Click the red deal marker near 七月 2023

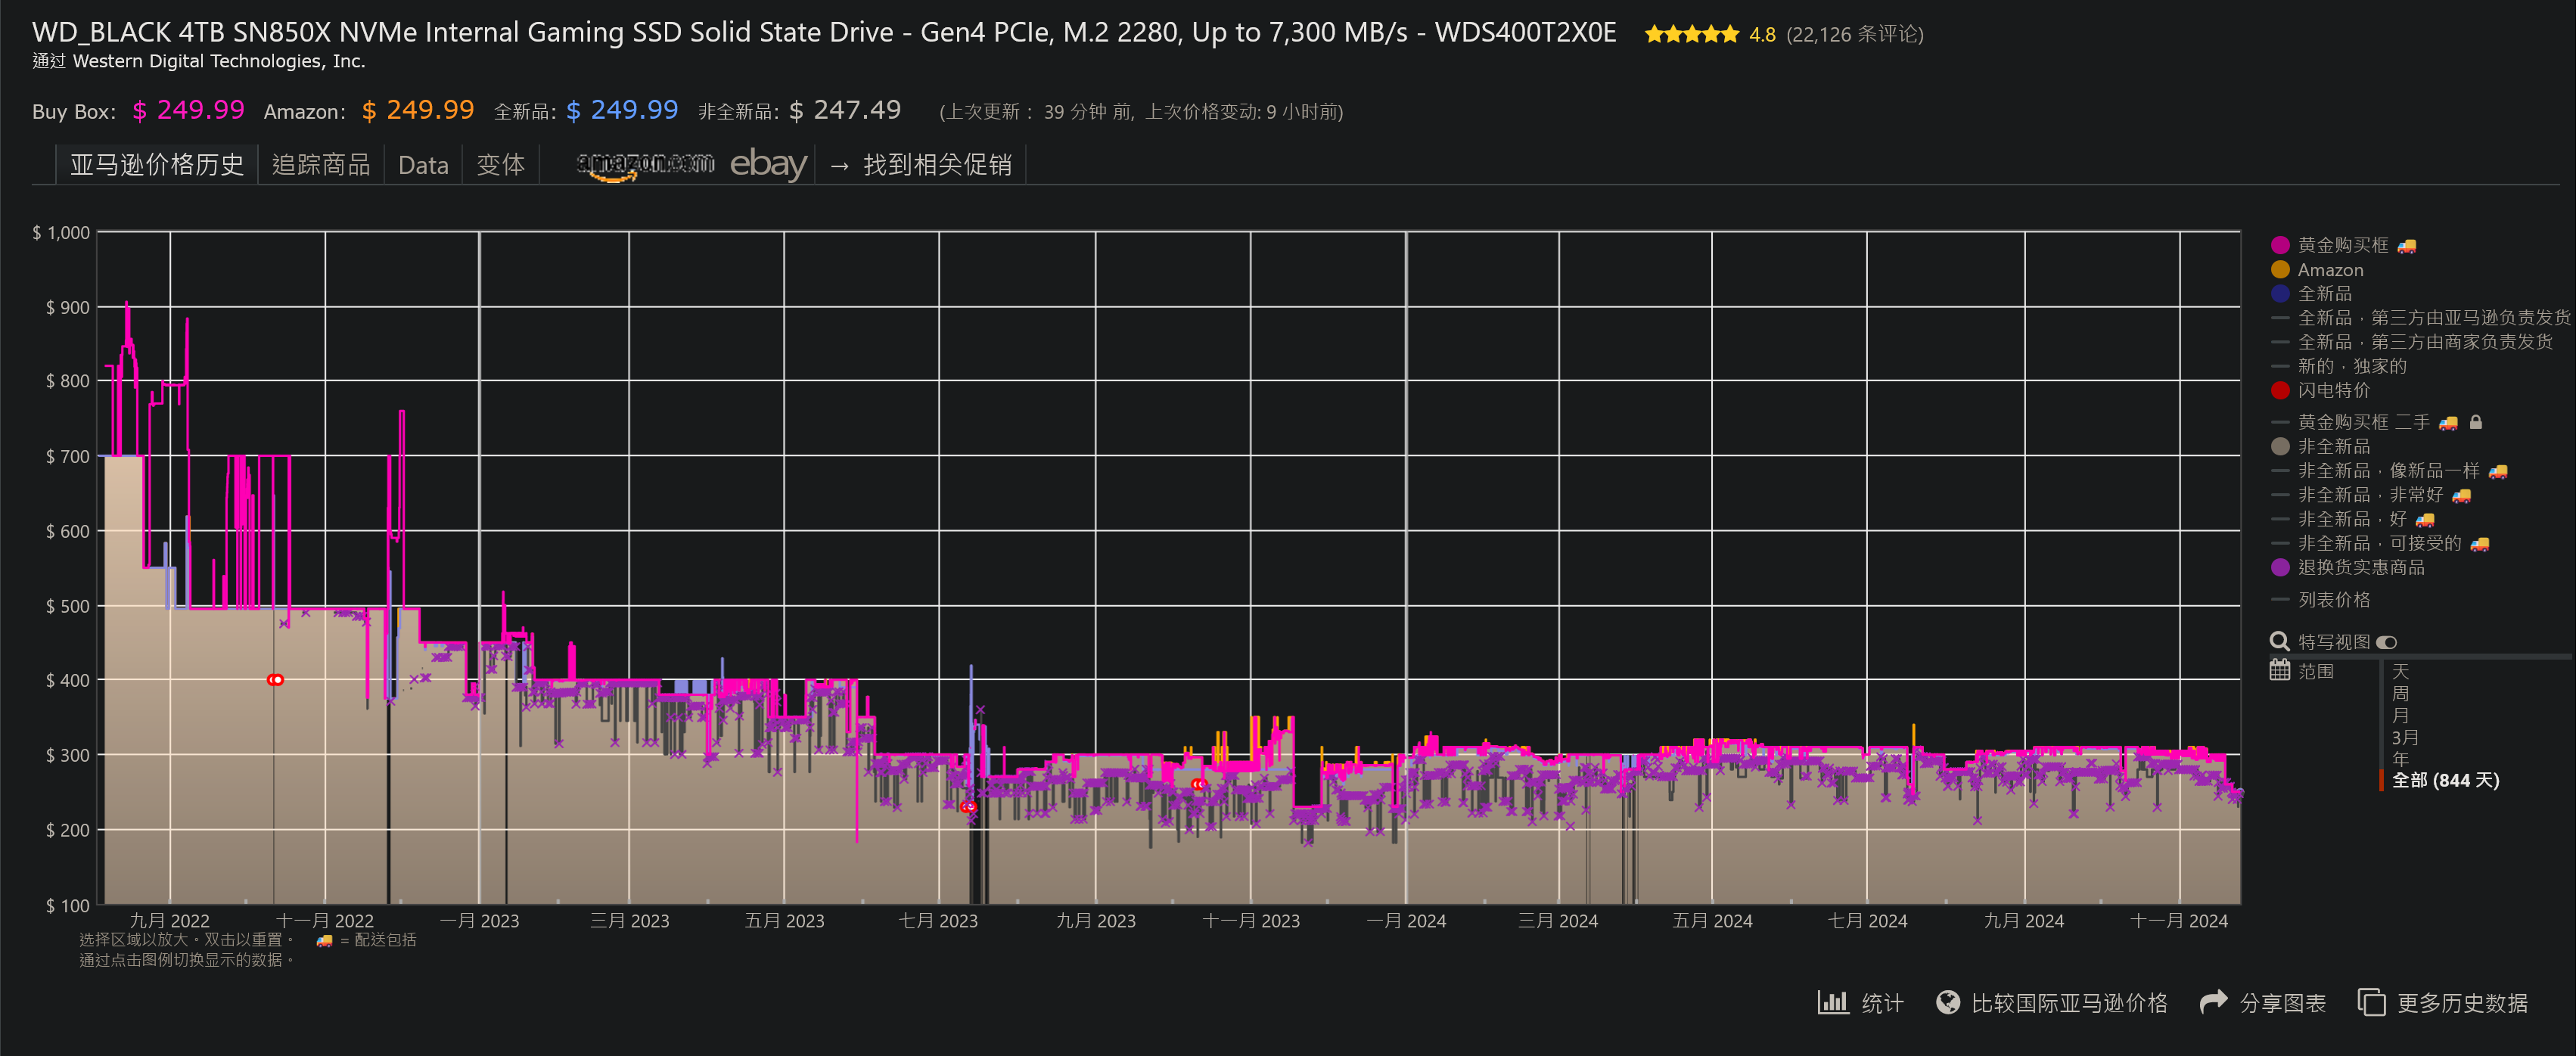click(x=967, y=806)
